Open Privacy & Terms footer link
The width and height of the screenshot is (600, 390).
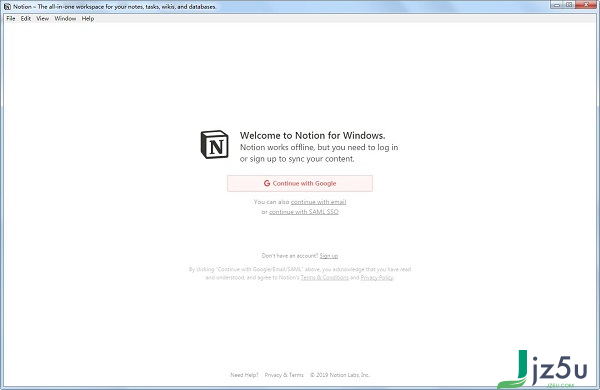coord(284,375)
